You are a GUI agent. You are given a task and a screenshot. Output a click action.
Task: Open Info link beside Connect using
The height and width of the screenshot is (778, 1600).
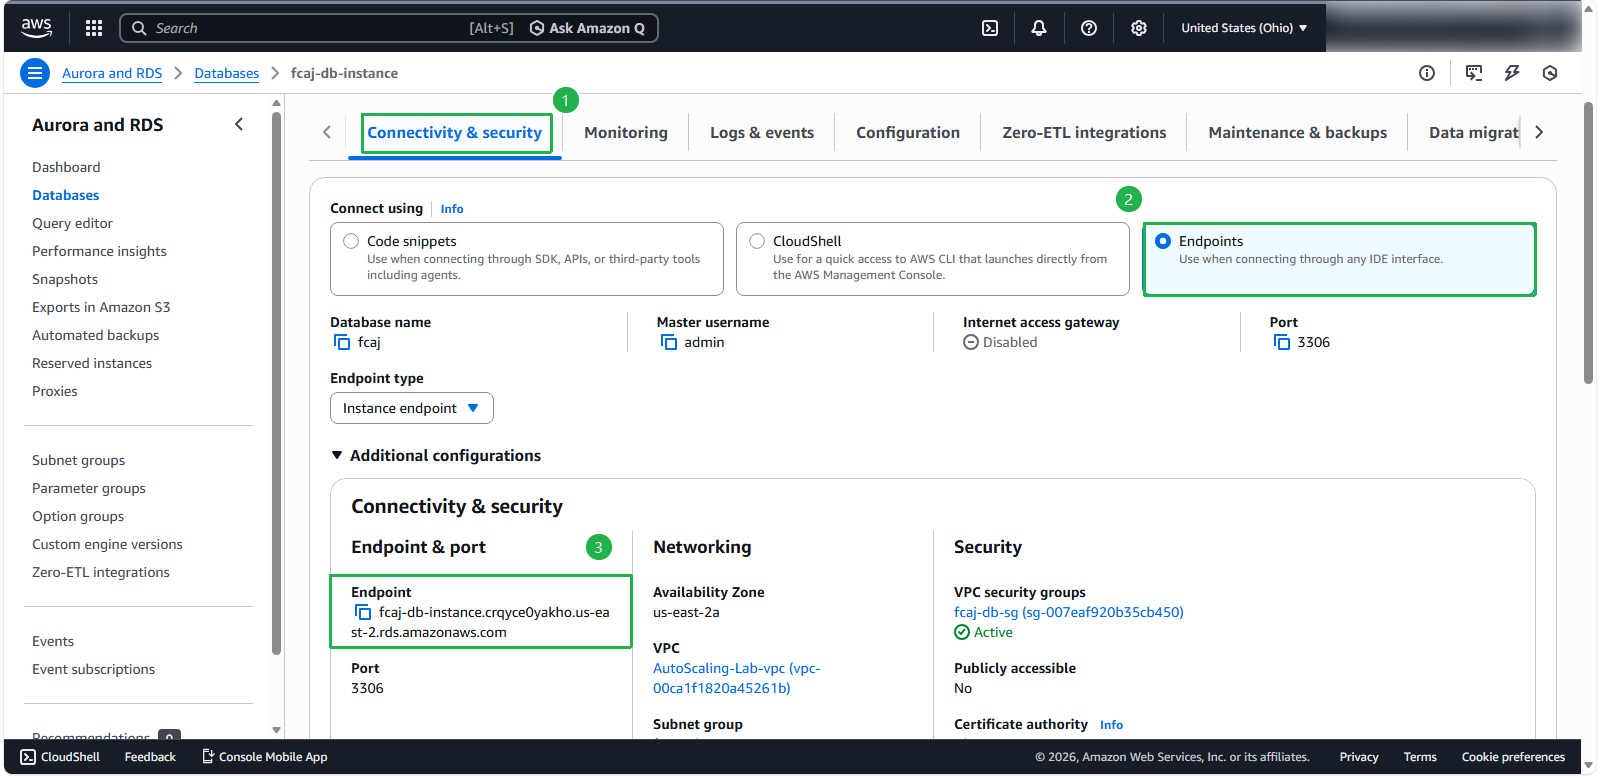452,209
